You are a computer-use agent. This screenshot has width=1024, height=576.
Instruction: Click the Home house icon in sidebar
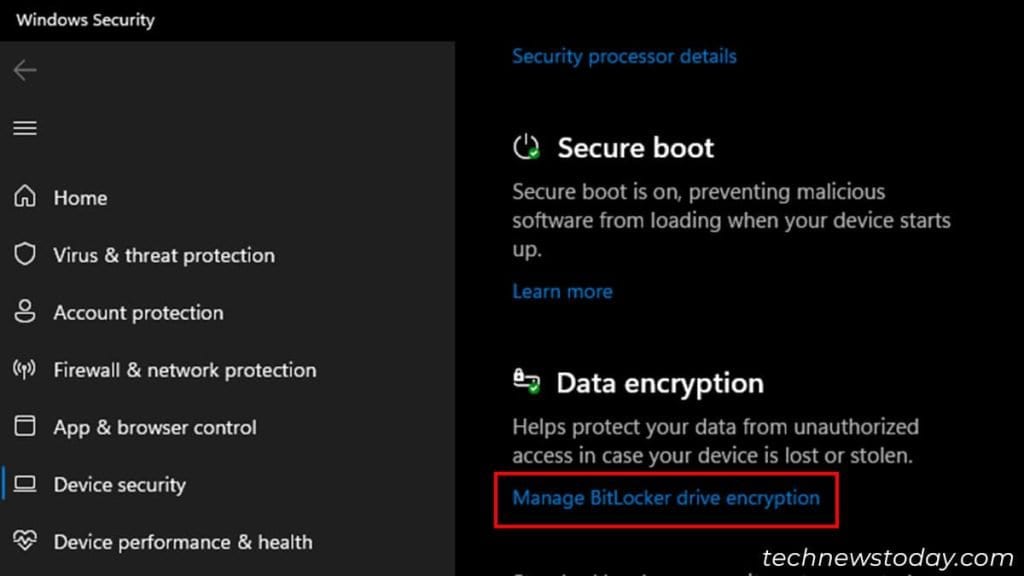[x=23, y=197]
